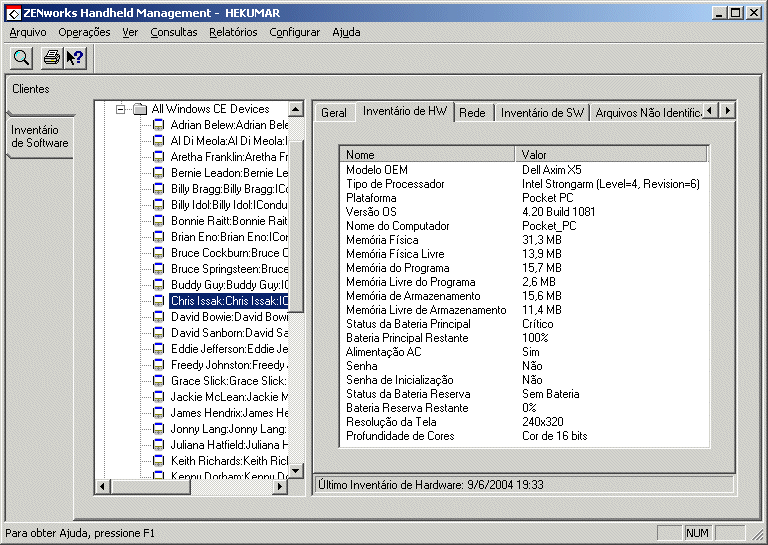Click the NUM indicator in status bar

pos(697,533)
